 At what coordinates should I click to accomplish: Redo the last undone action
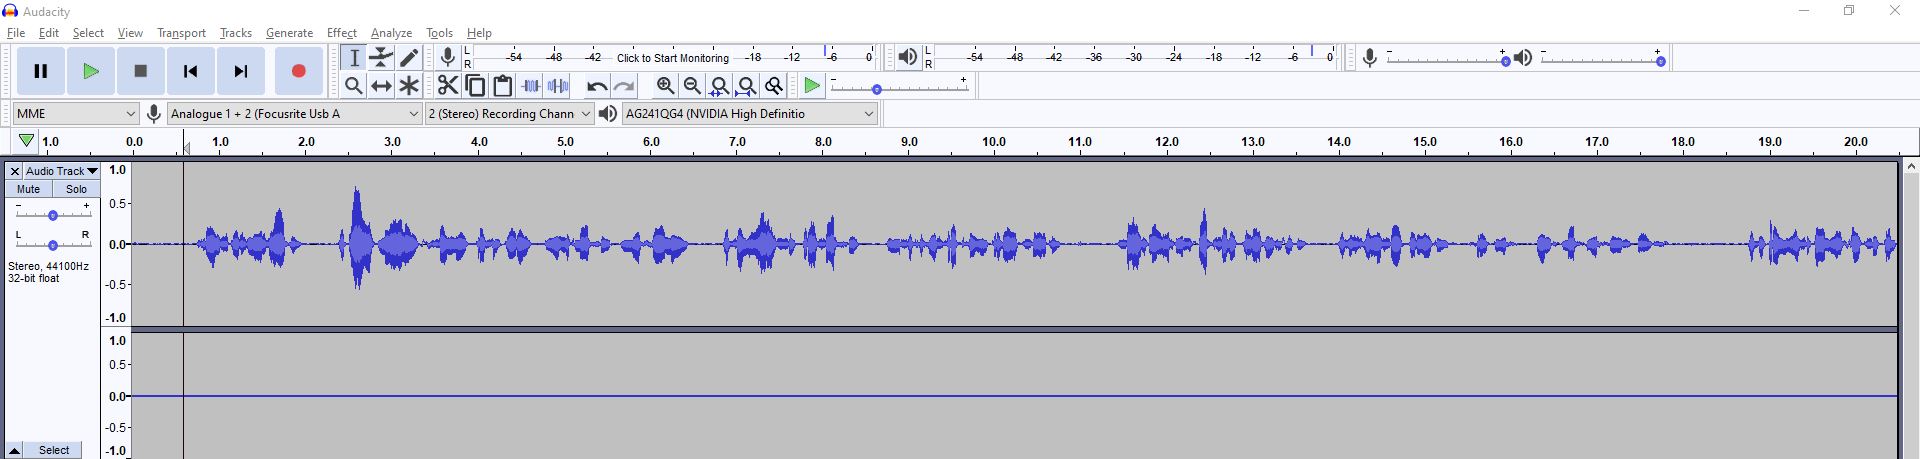pyautogui.click(x=624, y=86)
